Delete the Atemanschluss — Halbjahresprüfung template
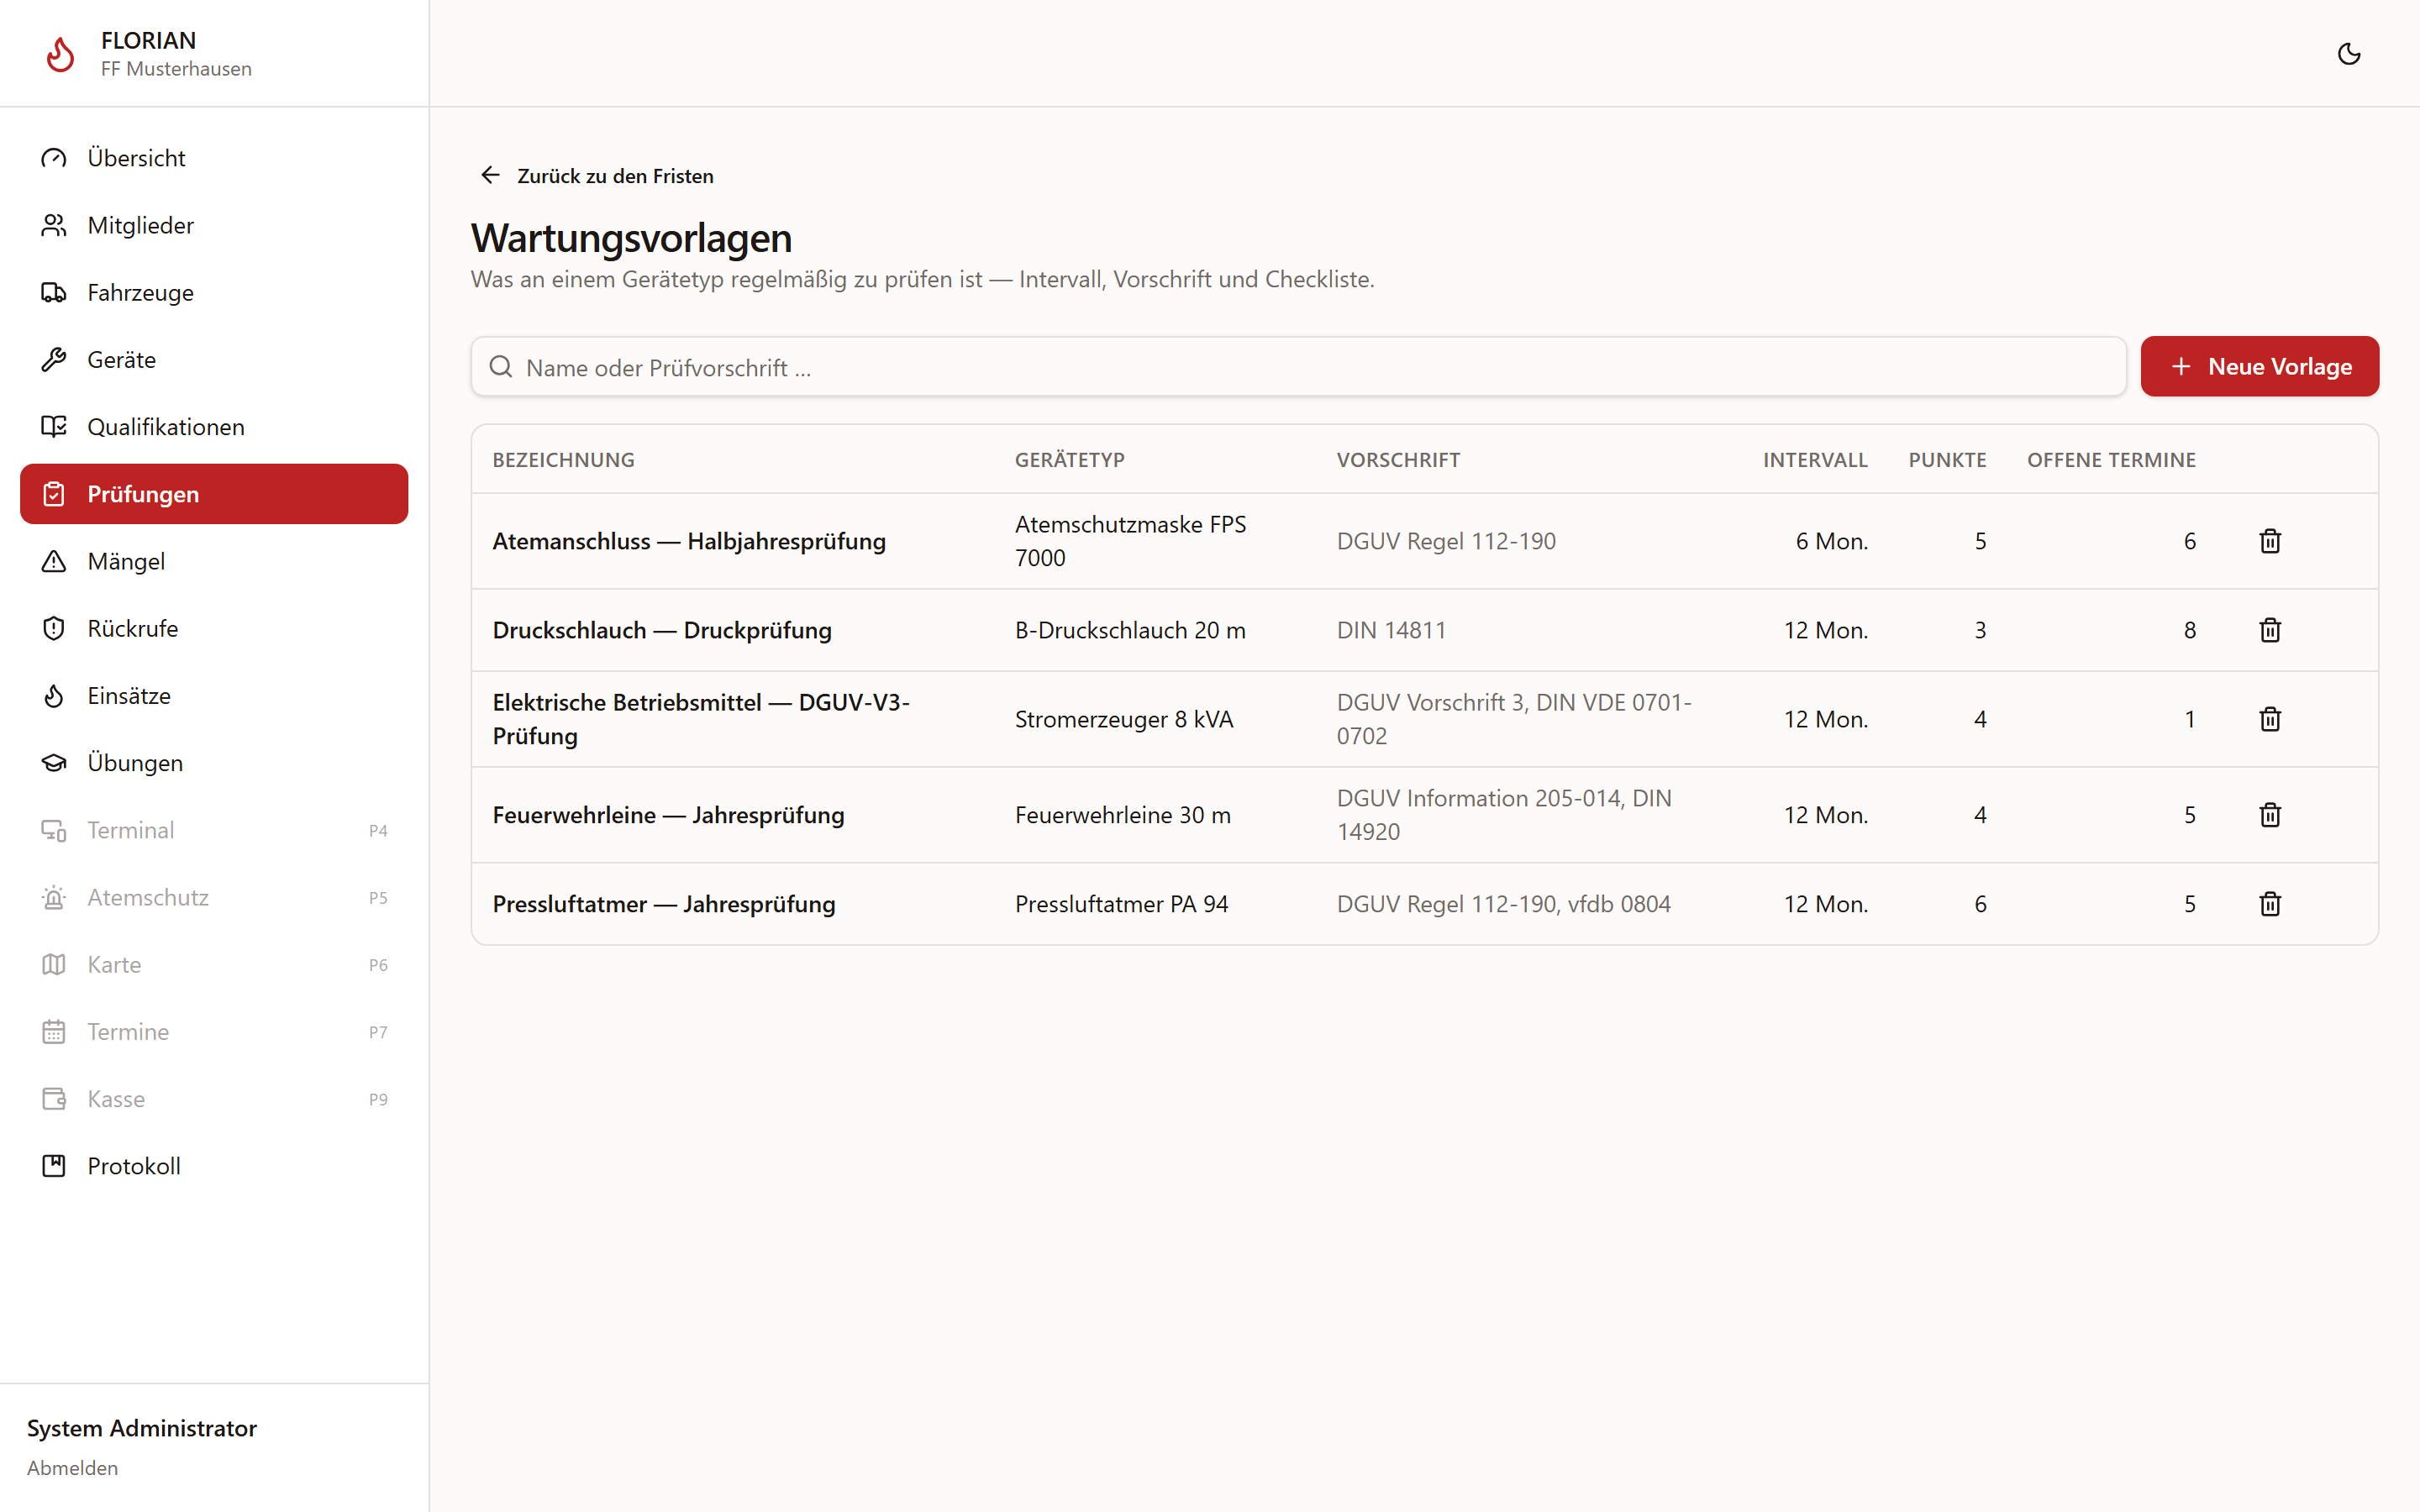 [x=2270, y=541]
